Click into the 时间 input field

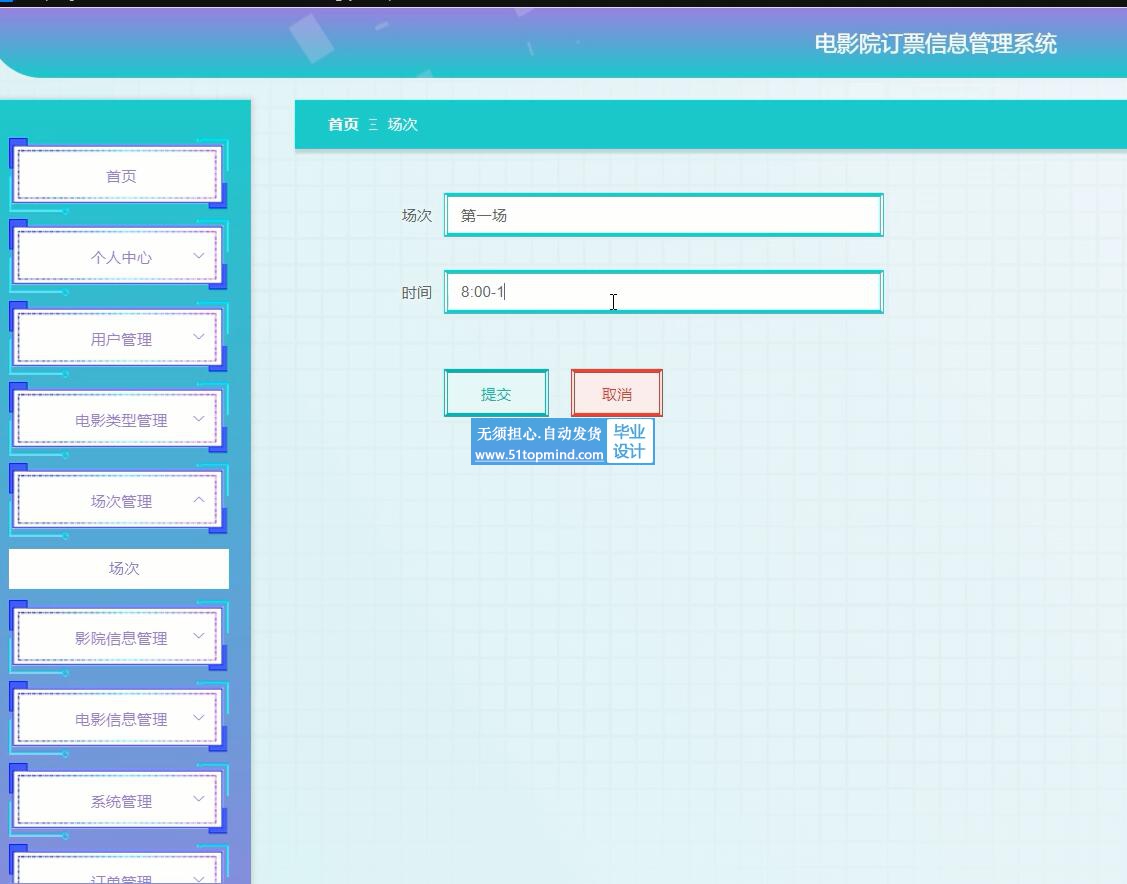pyautogui.click(x=663, y=292)
